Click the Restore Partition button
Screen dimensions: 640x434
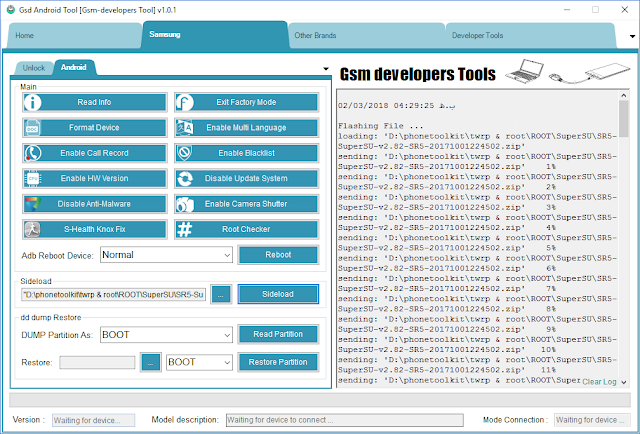[278, 362]
